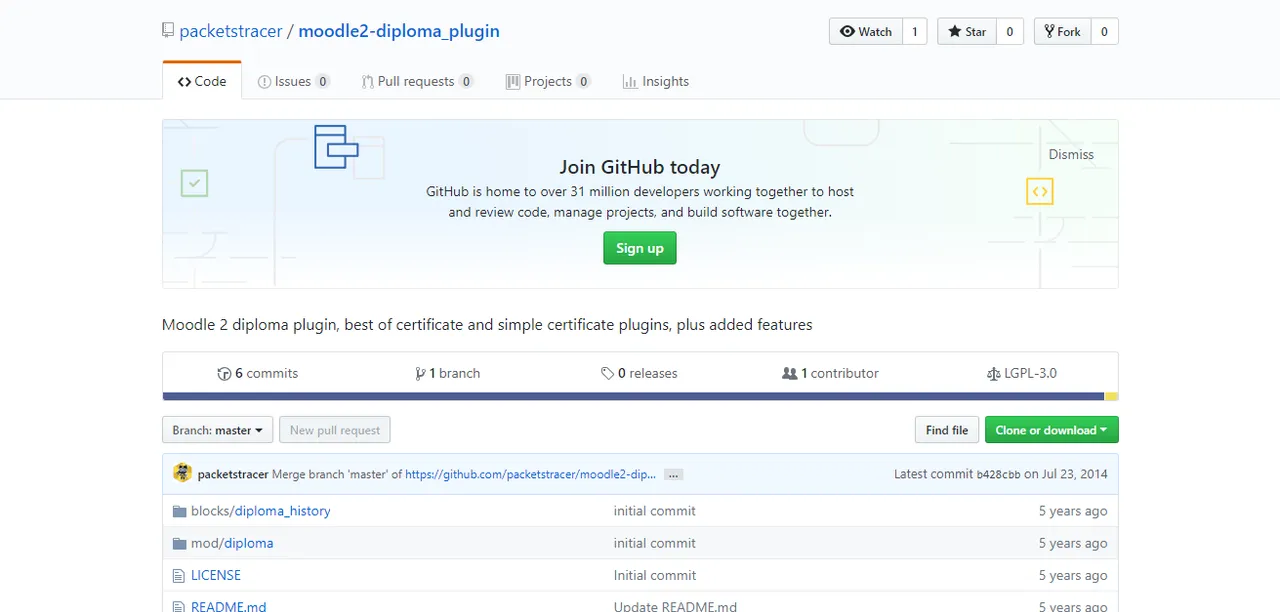Click the mod/diploma folder icon
The width and height of the screenshot is (1280, 612).
(x=180, y=543)
